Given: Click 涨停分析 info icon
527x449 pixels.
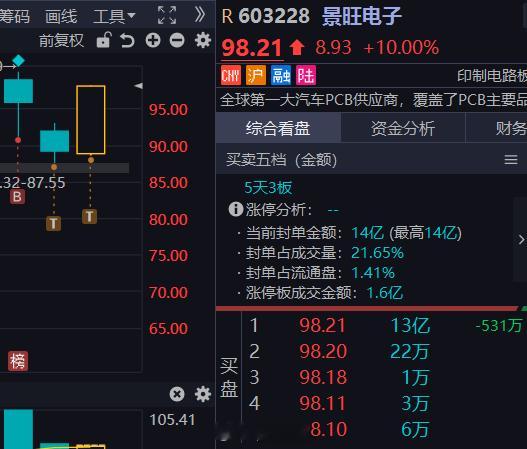Looking at the screenshot, I should (x=236, y=209).
